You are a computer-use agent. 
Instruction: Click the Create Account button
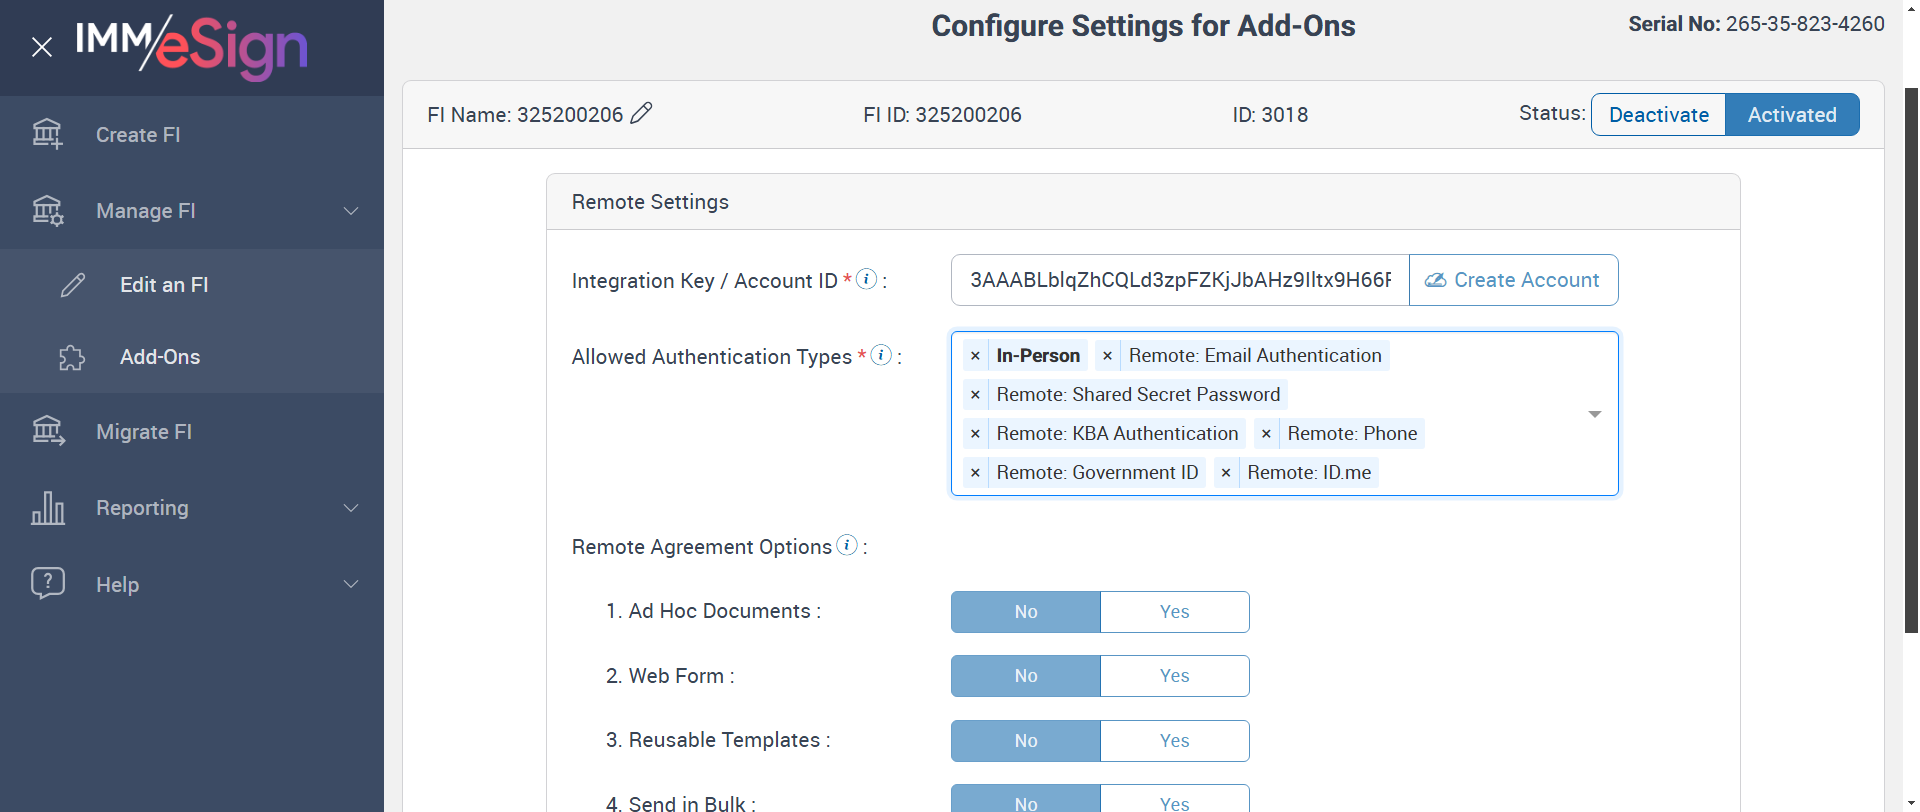[x=1513, y=280]
